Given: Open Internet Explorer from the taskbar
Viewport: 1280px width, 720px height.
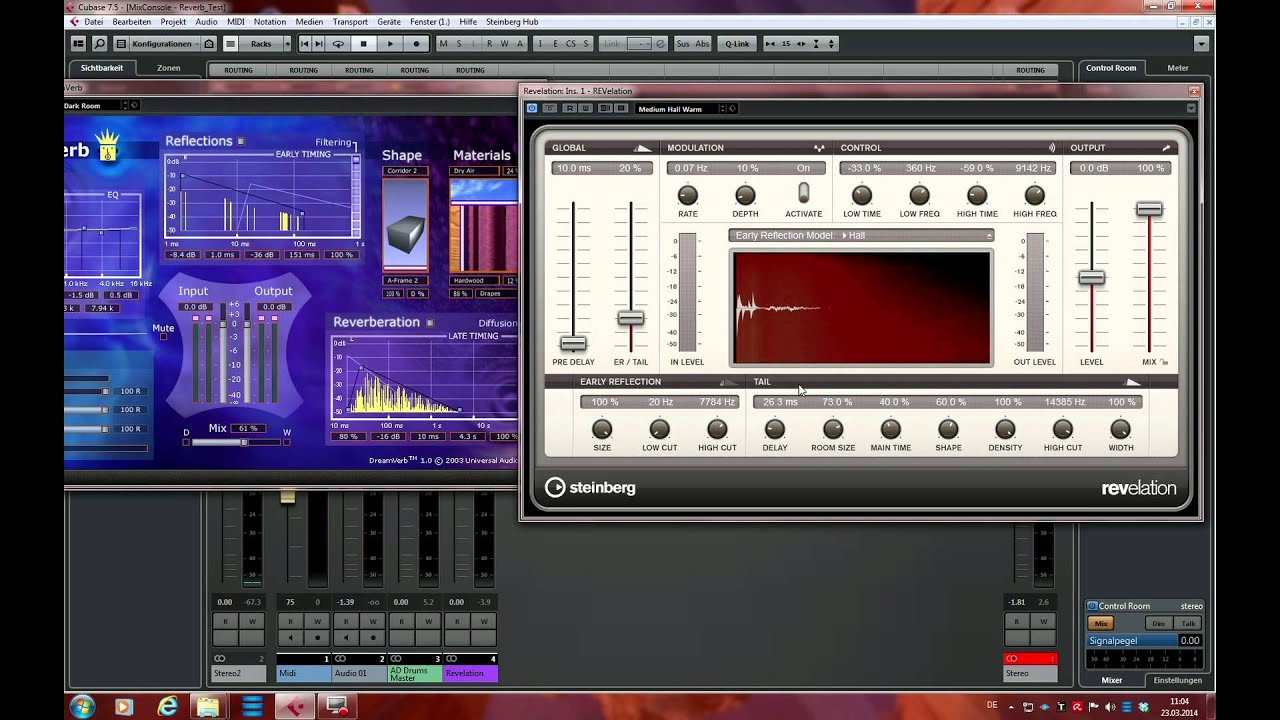Looking at the screenshot, I should tap(166, 707).
